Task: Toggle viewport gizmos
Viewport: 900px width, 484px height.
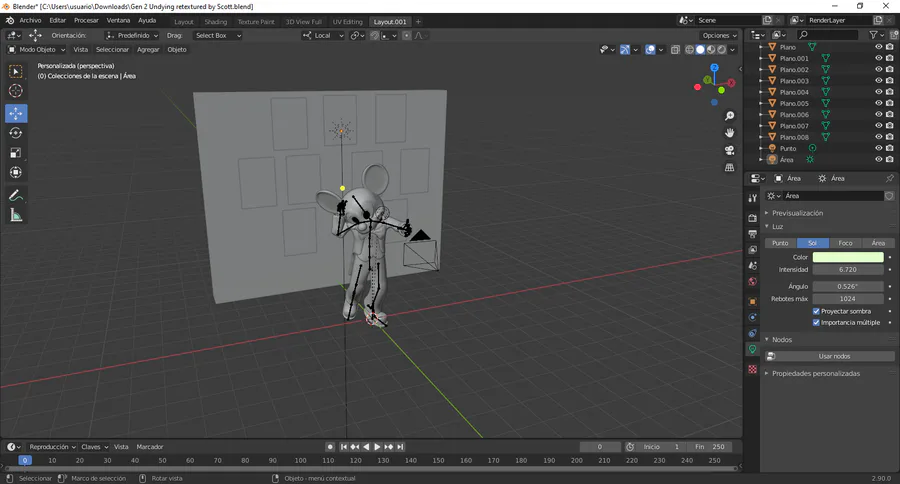Action: [x=625, y=50]
